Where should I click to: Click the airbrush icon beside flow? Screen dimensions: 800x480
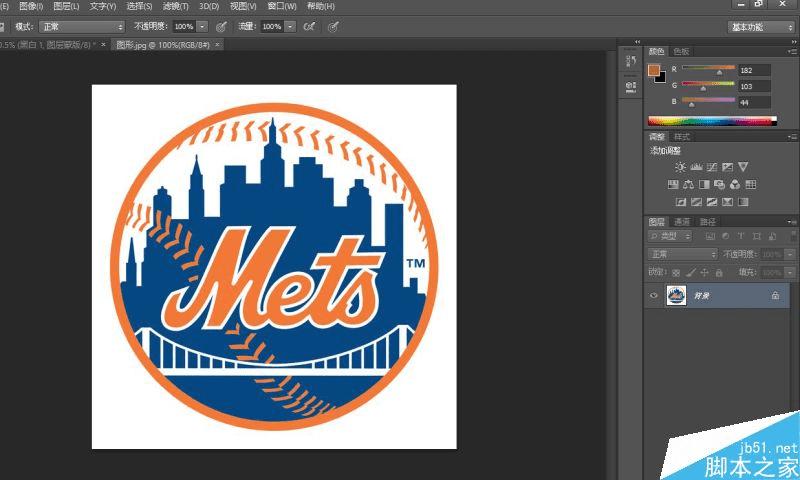(x=309, y=27)
